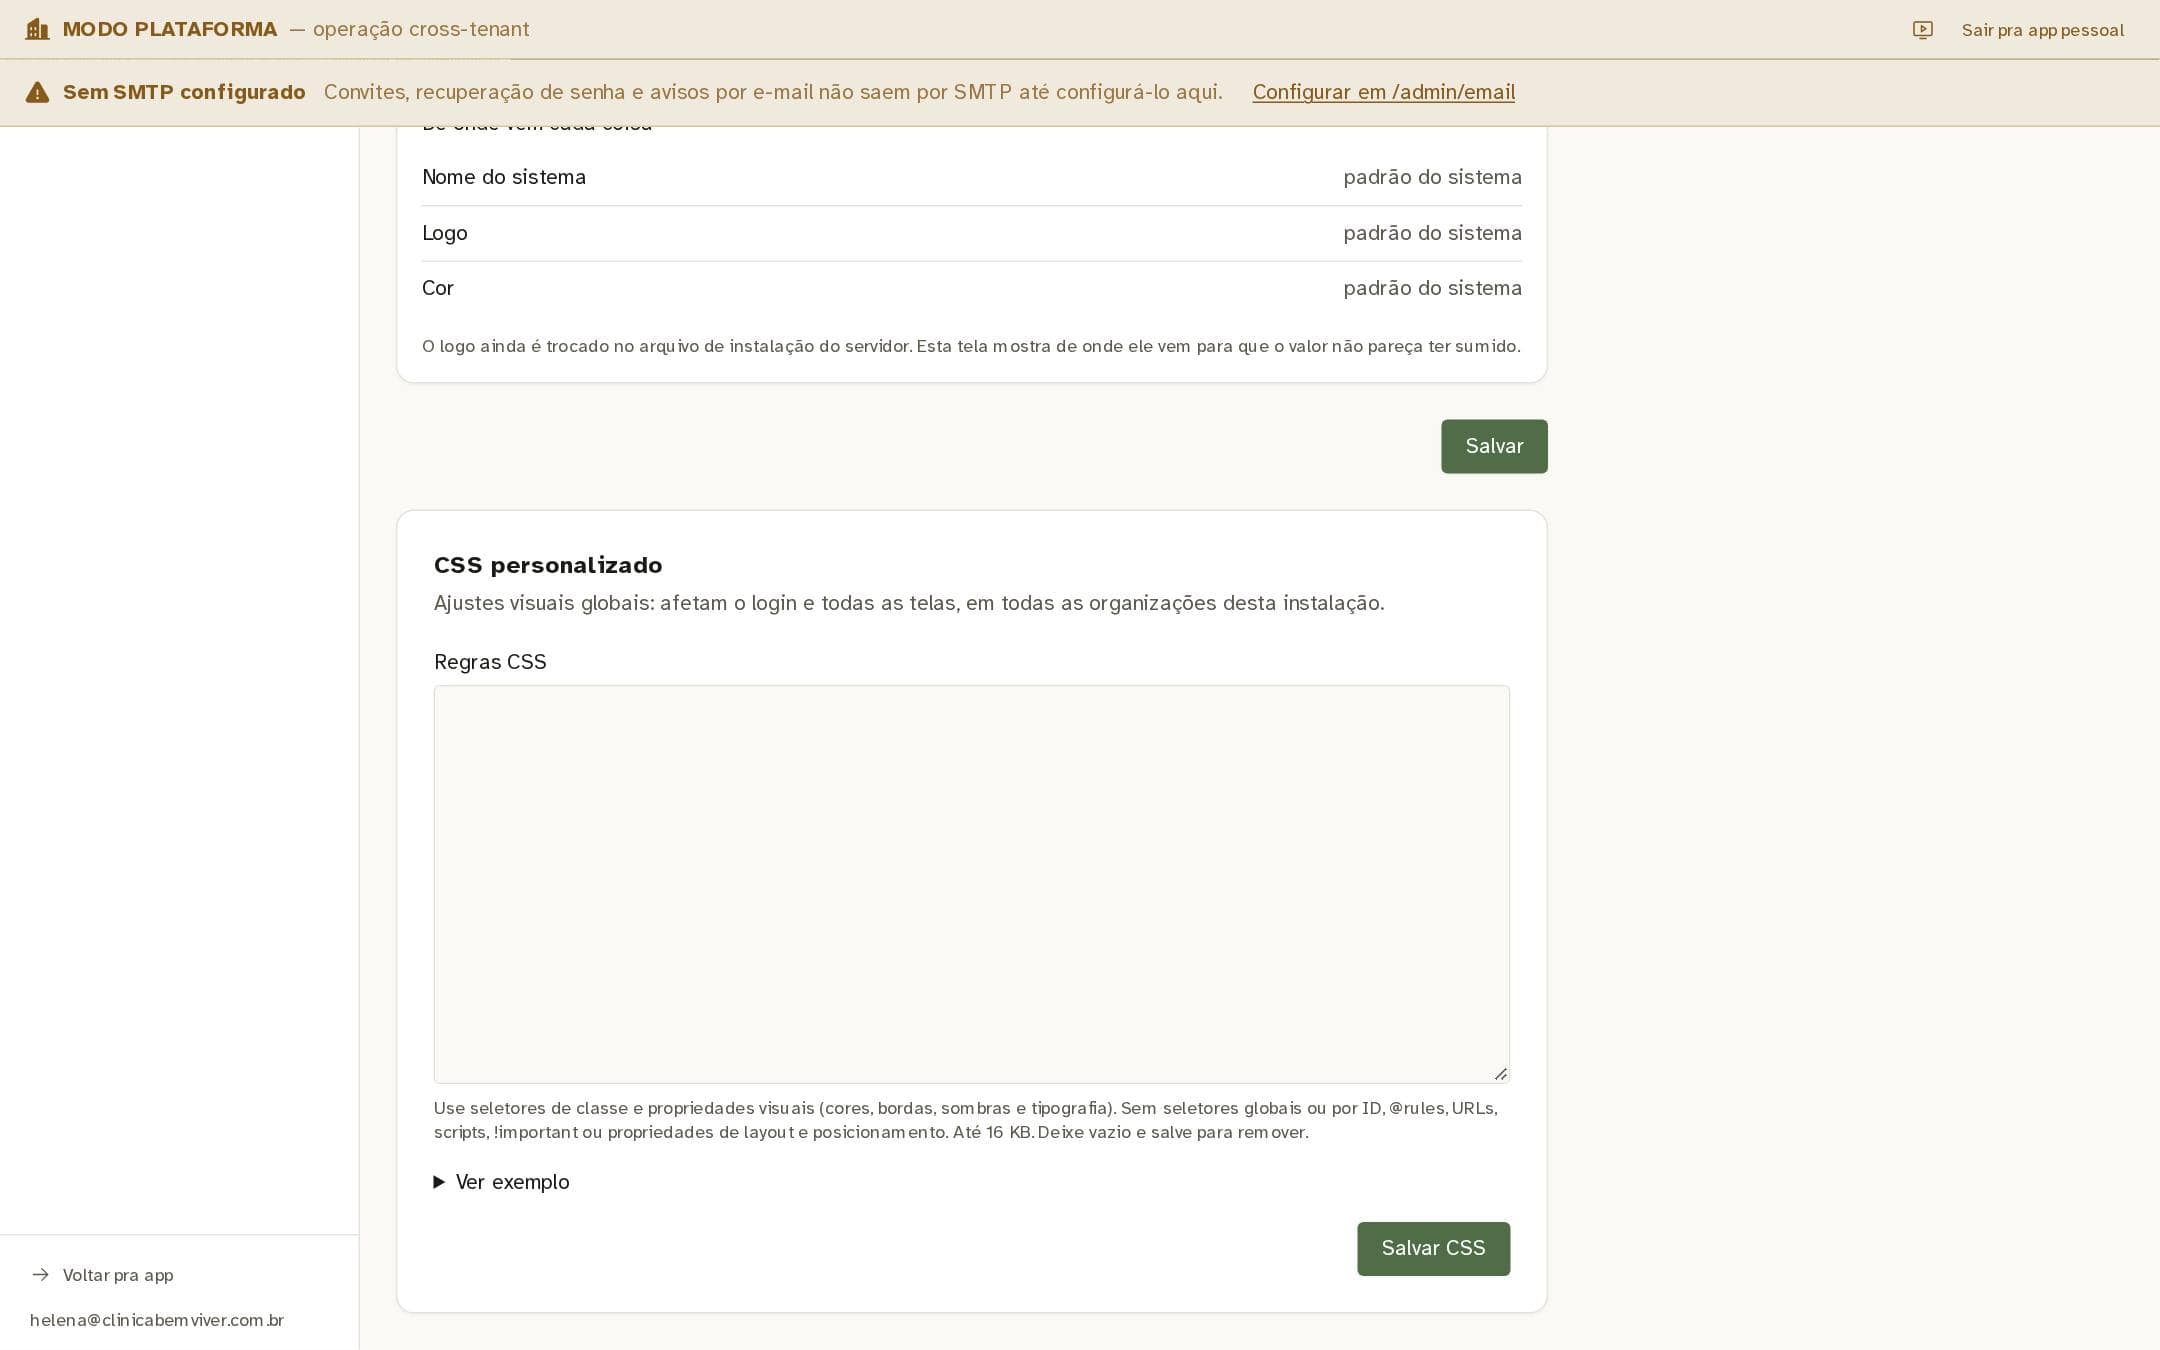Click the Sem SMTP configurado warning text
Image resolution: width=2160 pixels, height=1350 pixels.
pos(184,92)
